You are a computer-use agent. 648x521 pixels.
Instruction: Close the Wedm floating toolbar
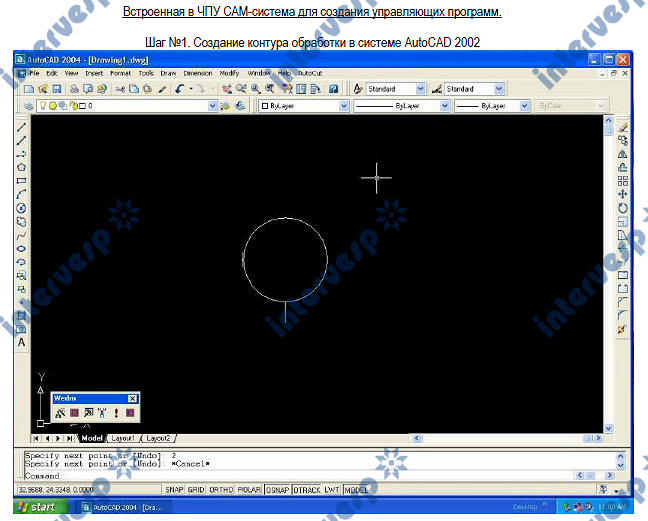click(x=133, y=398)
